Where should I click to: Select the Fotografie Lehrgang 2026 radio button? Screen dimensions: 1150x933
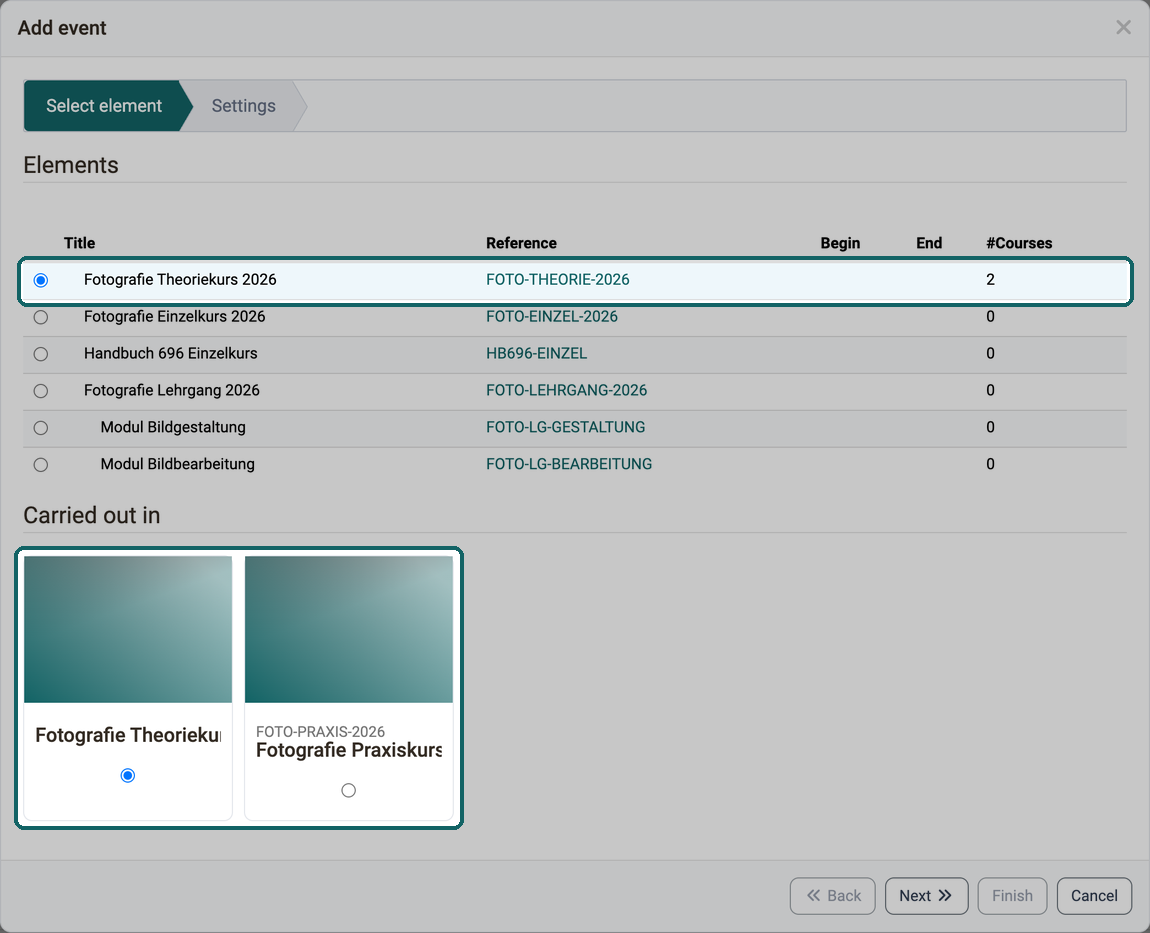tap(41, 391)
